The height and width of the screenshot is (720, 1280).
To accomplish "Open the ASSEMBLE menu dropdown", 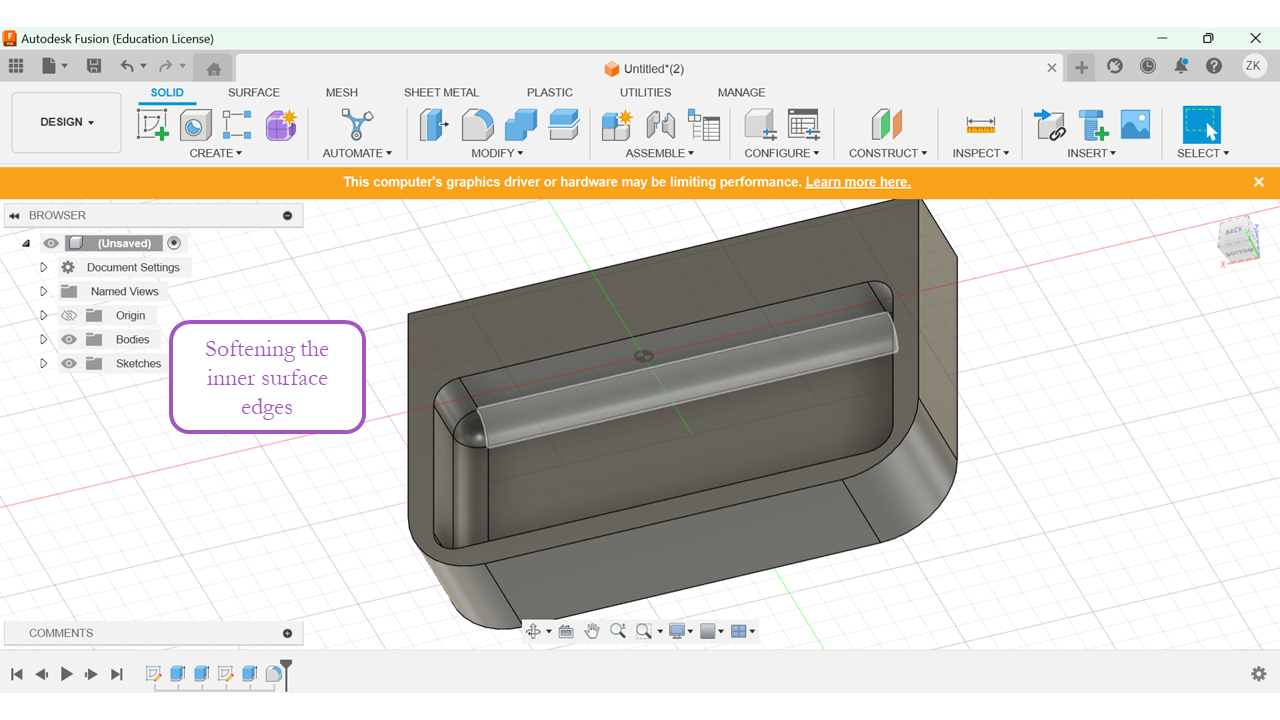I will click(x=660, y=153).
